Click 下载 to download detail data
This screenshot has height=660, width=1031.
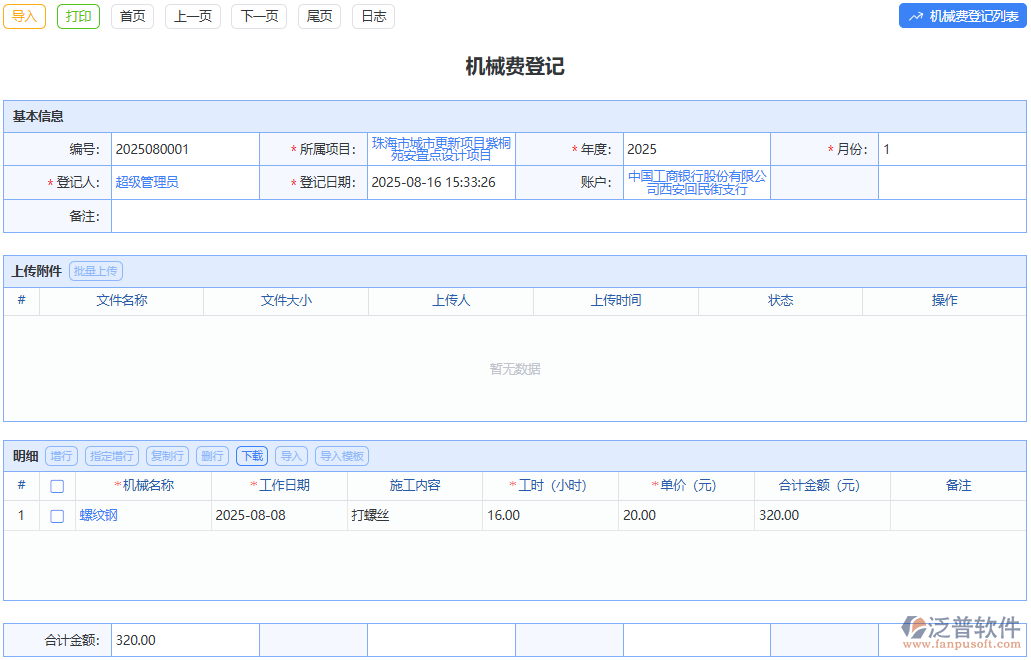coord(251,455)
